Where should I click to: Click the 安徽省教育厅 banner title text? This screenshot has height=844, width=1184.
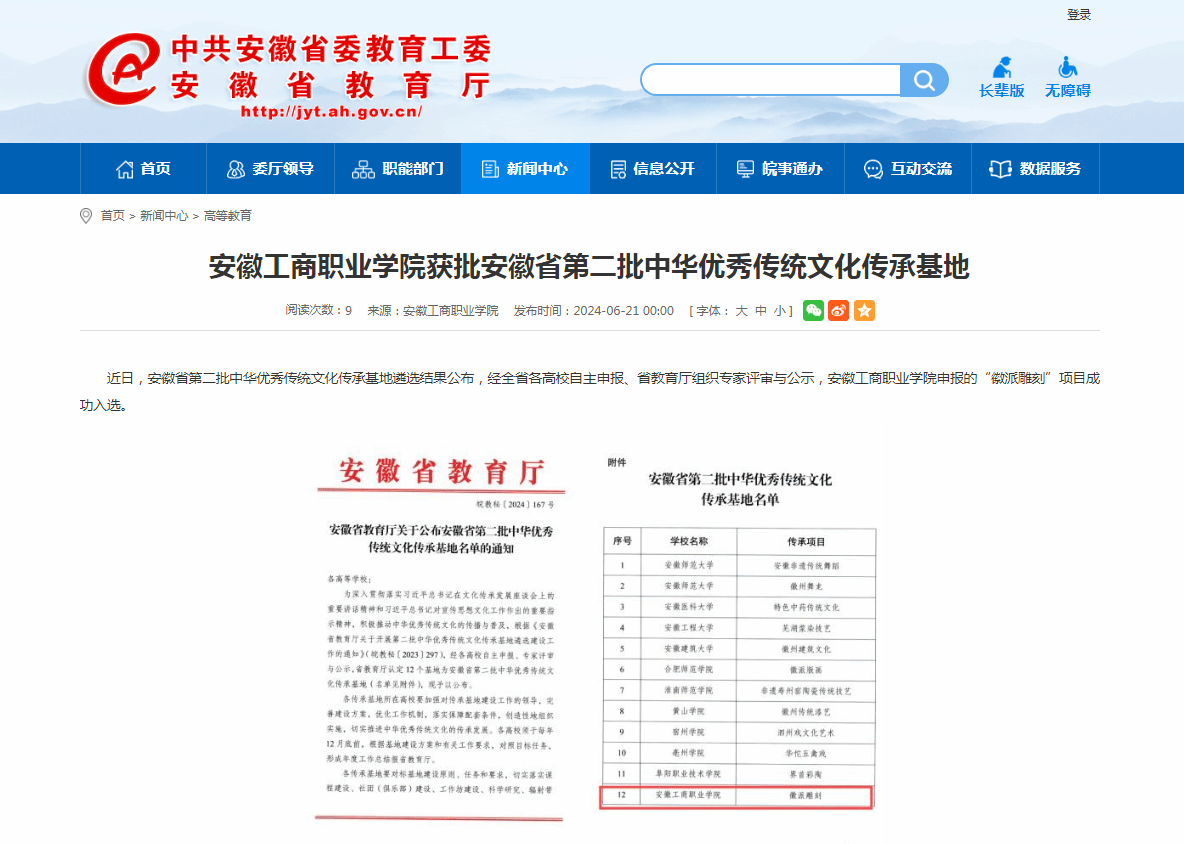tap(331, 85)
